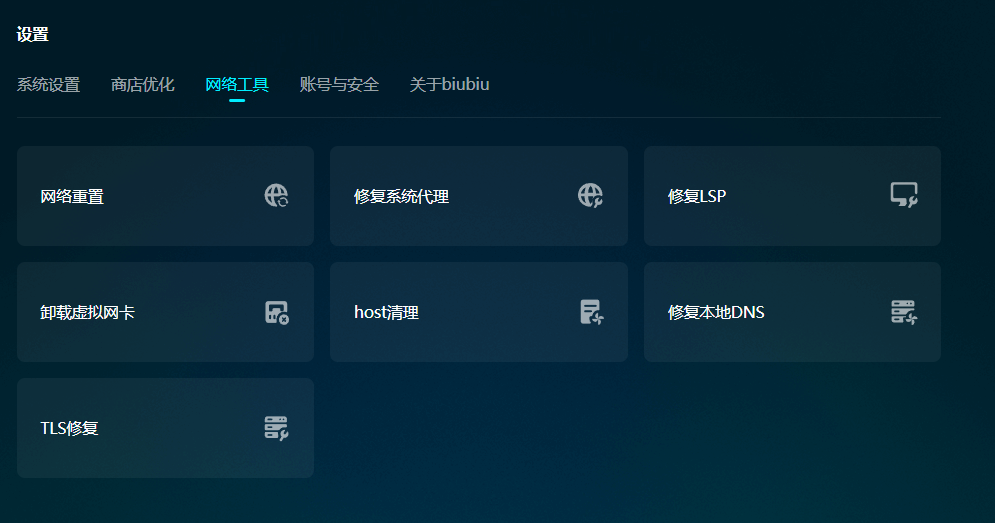
Task: Click the server wrench icon for TLS修复
Action: click(x=277, y=428)
